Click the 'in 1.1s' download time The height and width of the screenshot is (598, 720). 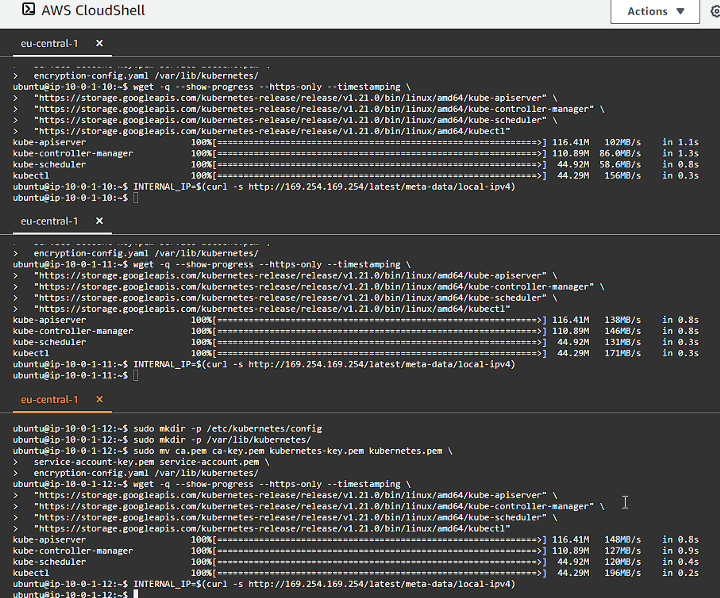click(x=681, y=142)
